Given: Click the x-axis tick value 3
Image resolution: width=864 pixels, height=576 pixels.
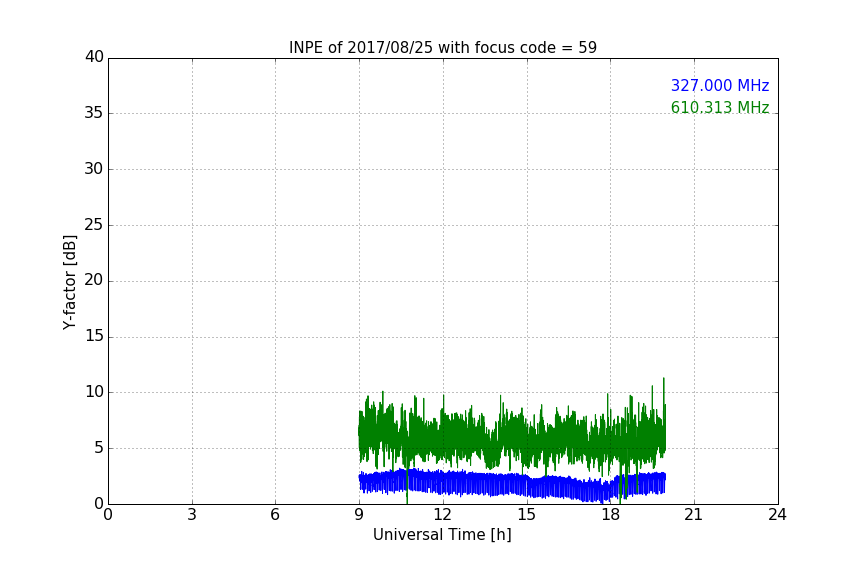Looking at the screenshot, I should point(192,515).
